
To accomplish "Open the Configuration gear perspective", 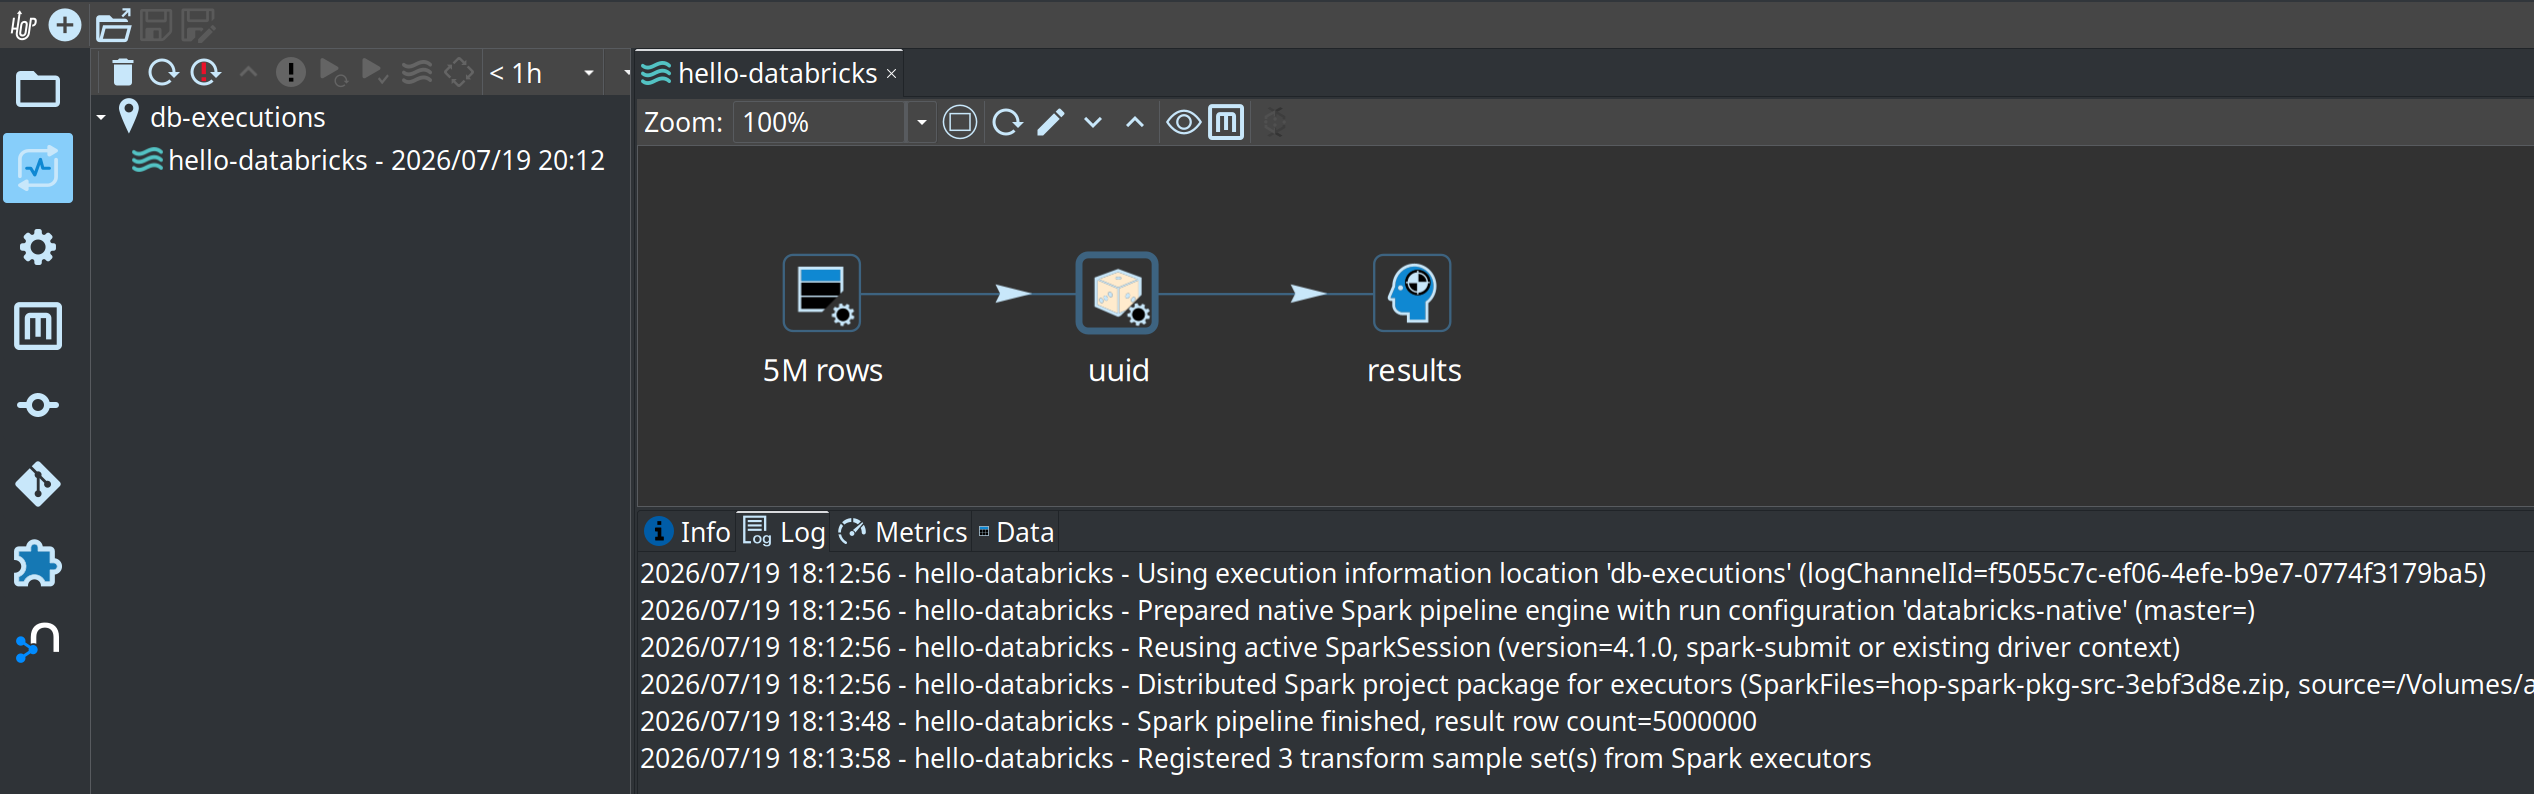I will [x=38, y=247].
